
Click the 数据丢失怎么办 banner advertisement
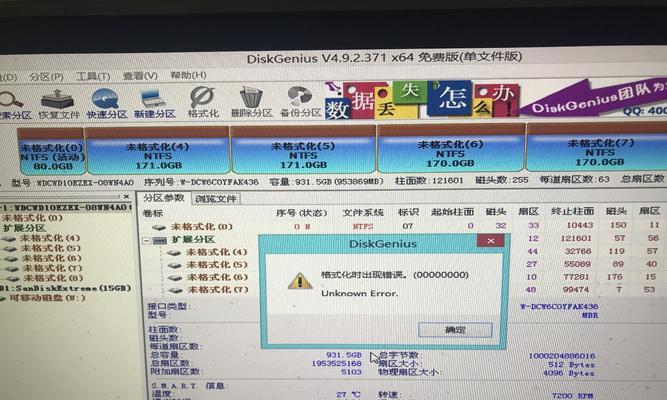[421, 100]
